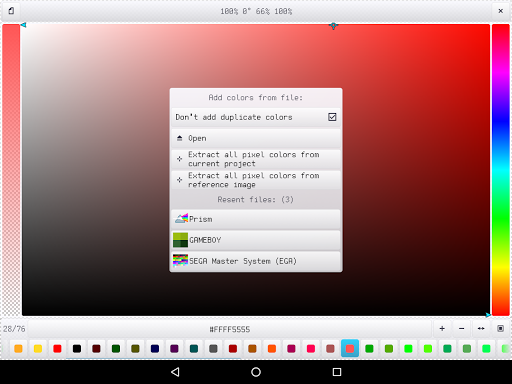The height and width of the screenshot is (384, 512).
Task: Load SEGA Master System (EGA) palette
Action: coord(256,261)
